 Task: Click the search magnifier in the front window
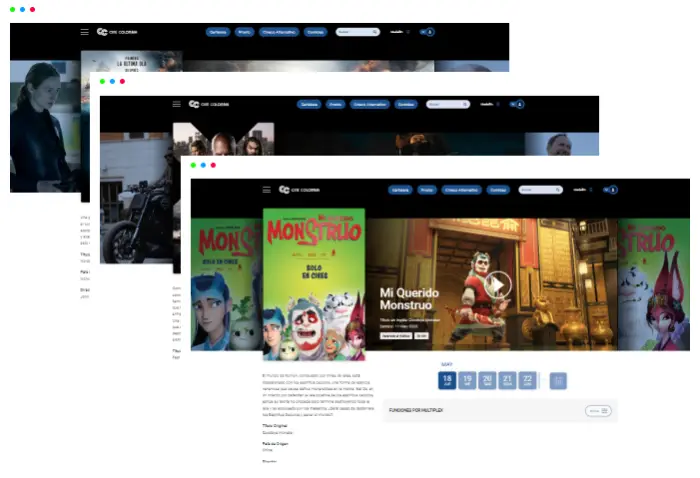[556, 189]
